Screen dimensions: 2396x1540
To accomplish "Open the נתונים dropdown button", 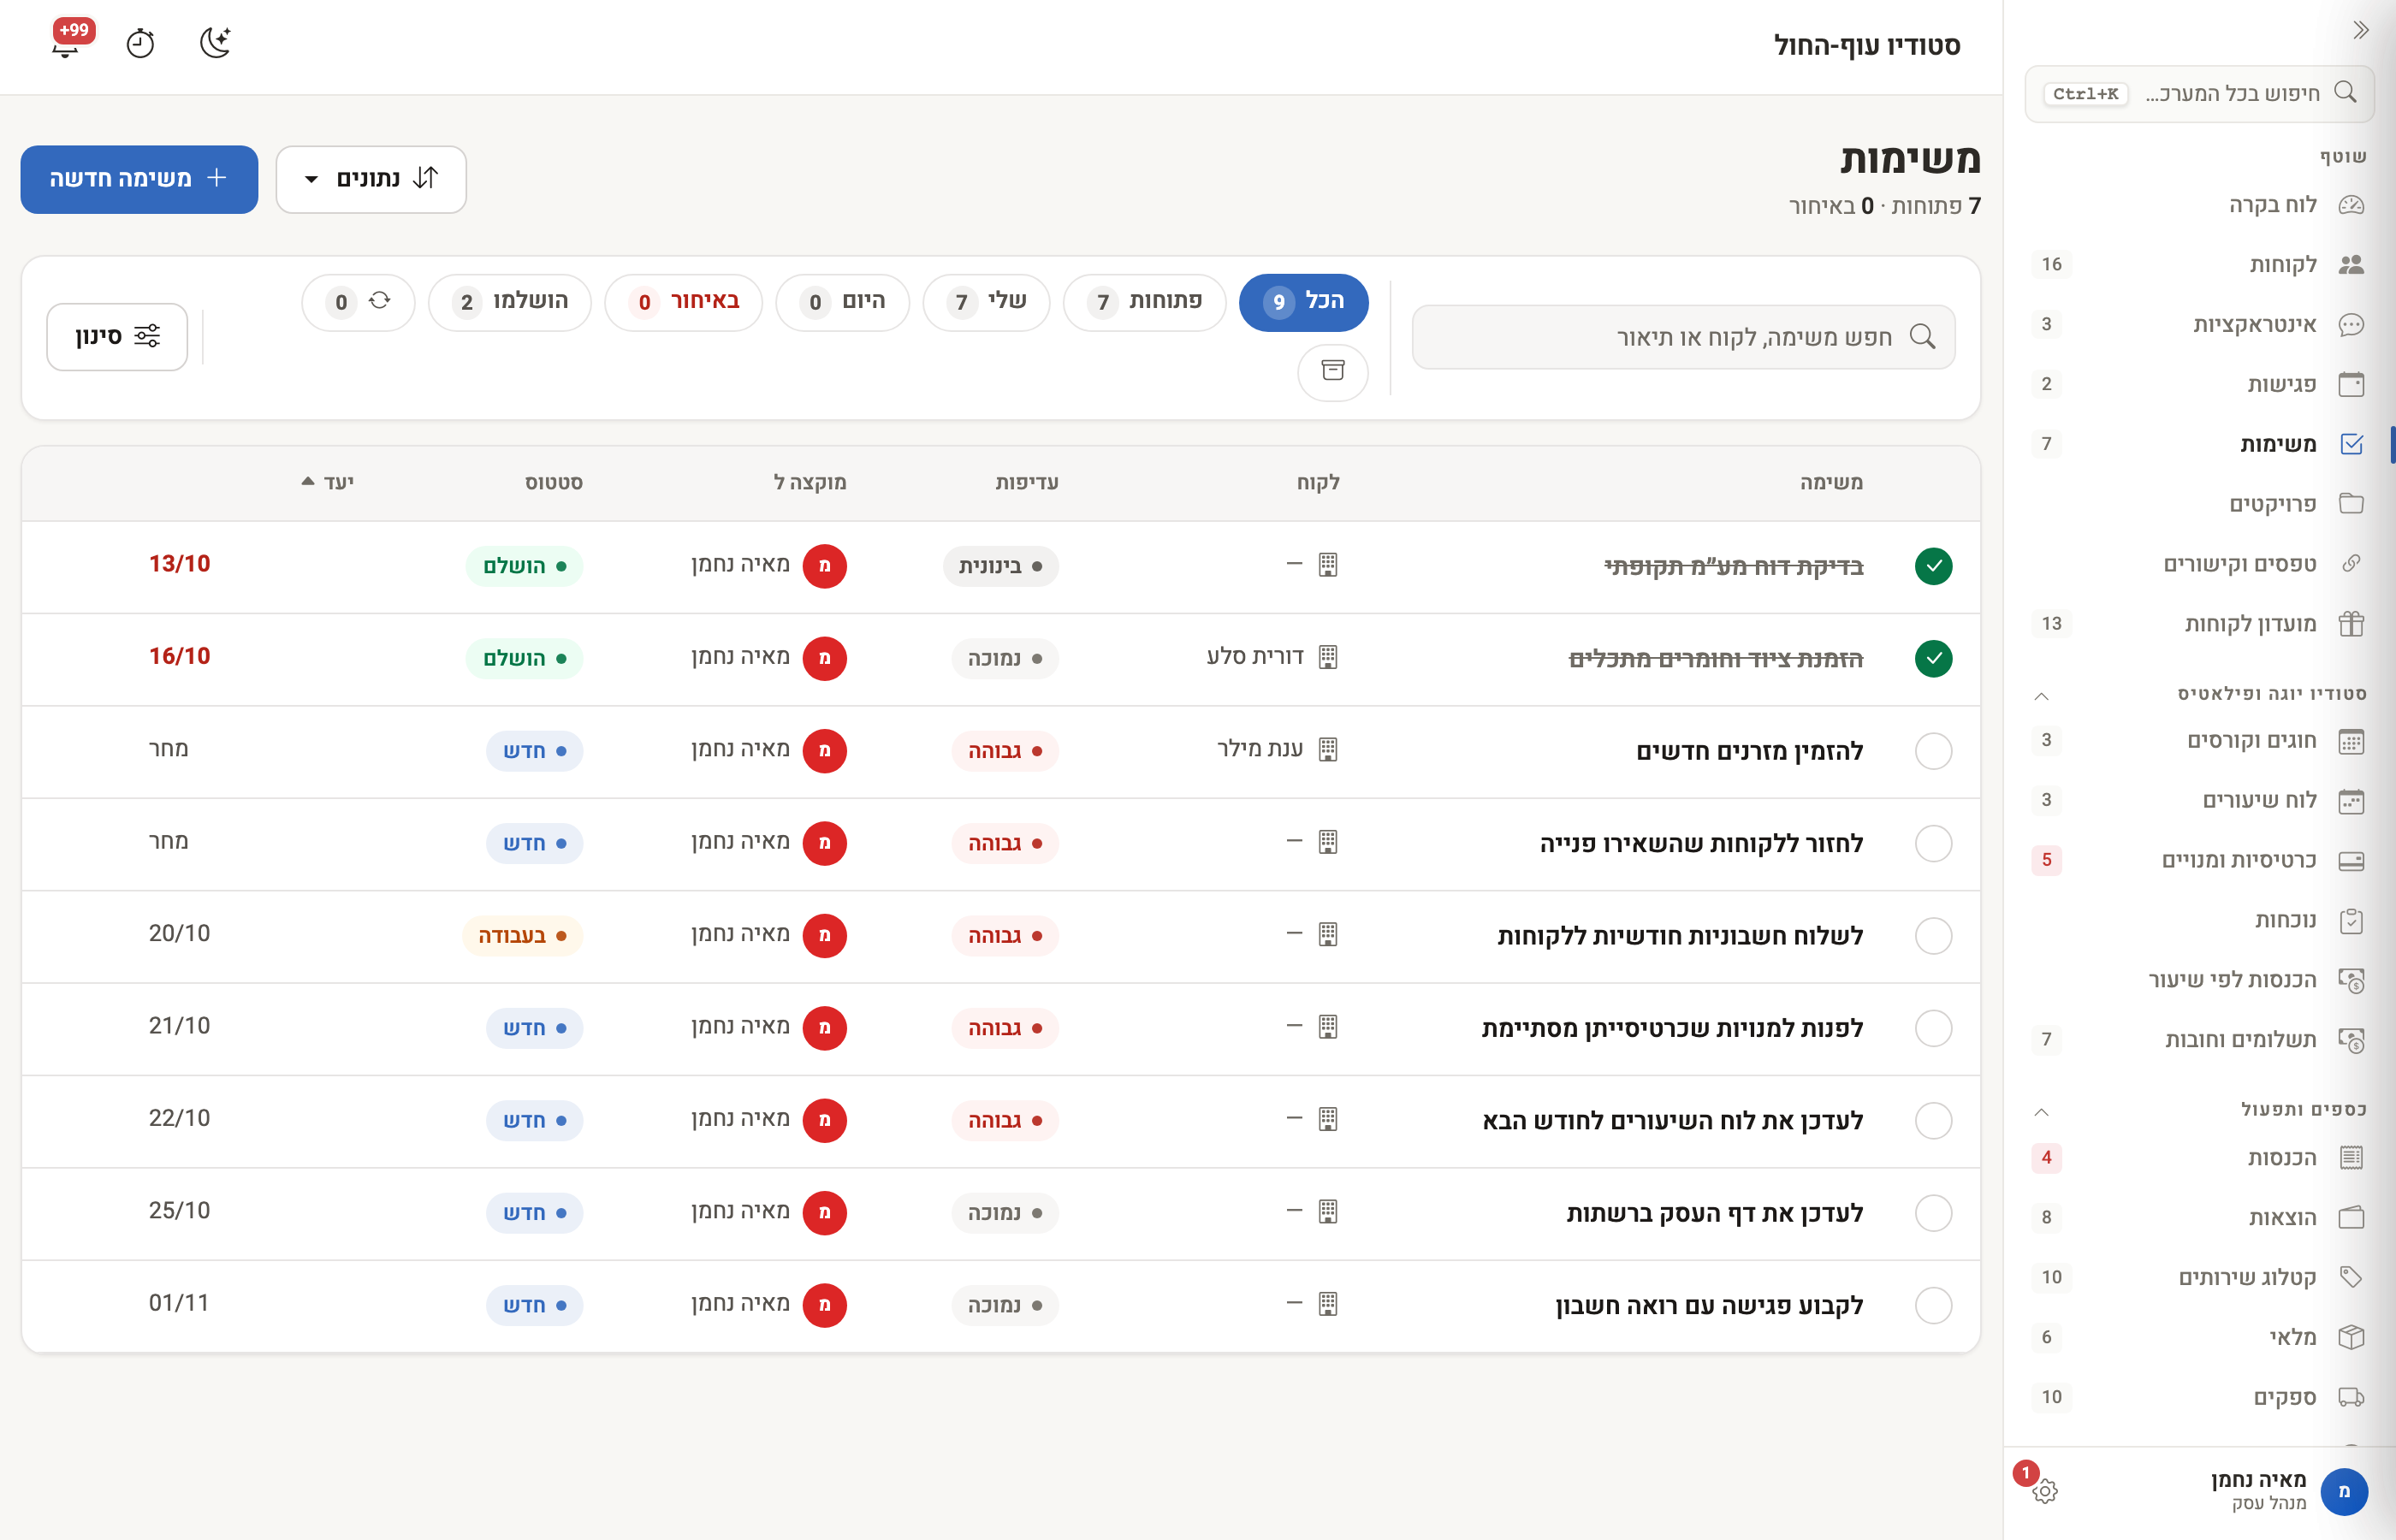I will (371, 179).
